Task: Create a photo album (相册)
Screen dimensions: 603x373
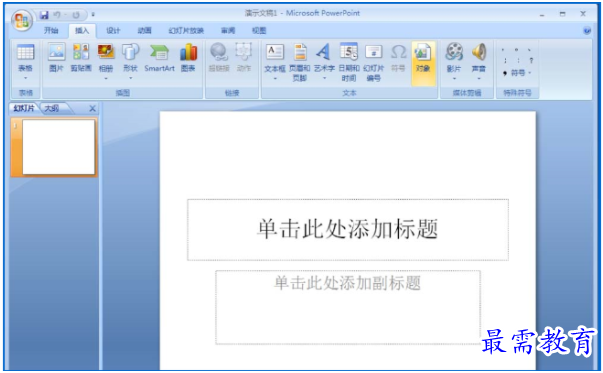Action: pyautogui.click(x=106, y=58)
